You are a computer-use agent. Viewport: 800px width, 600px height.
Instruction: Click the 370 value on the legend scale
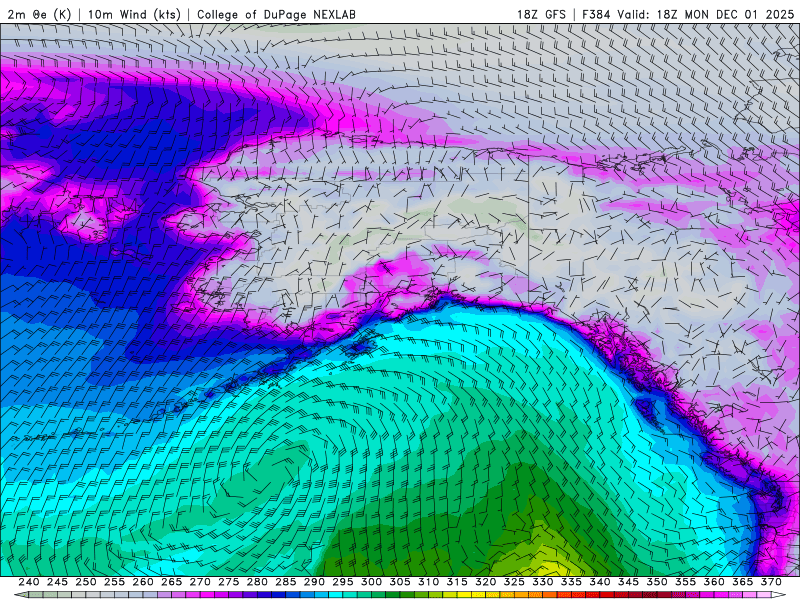click(x=771, y=582)
